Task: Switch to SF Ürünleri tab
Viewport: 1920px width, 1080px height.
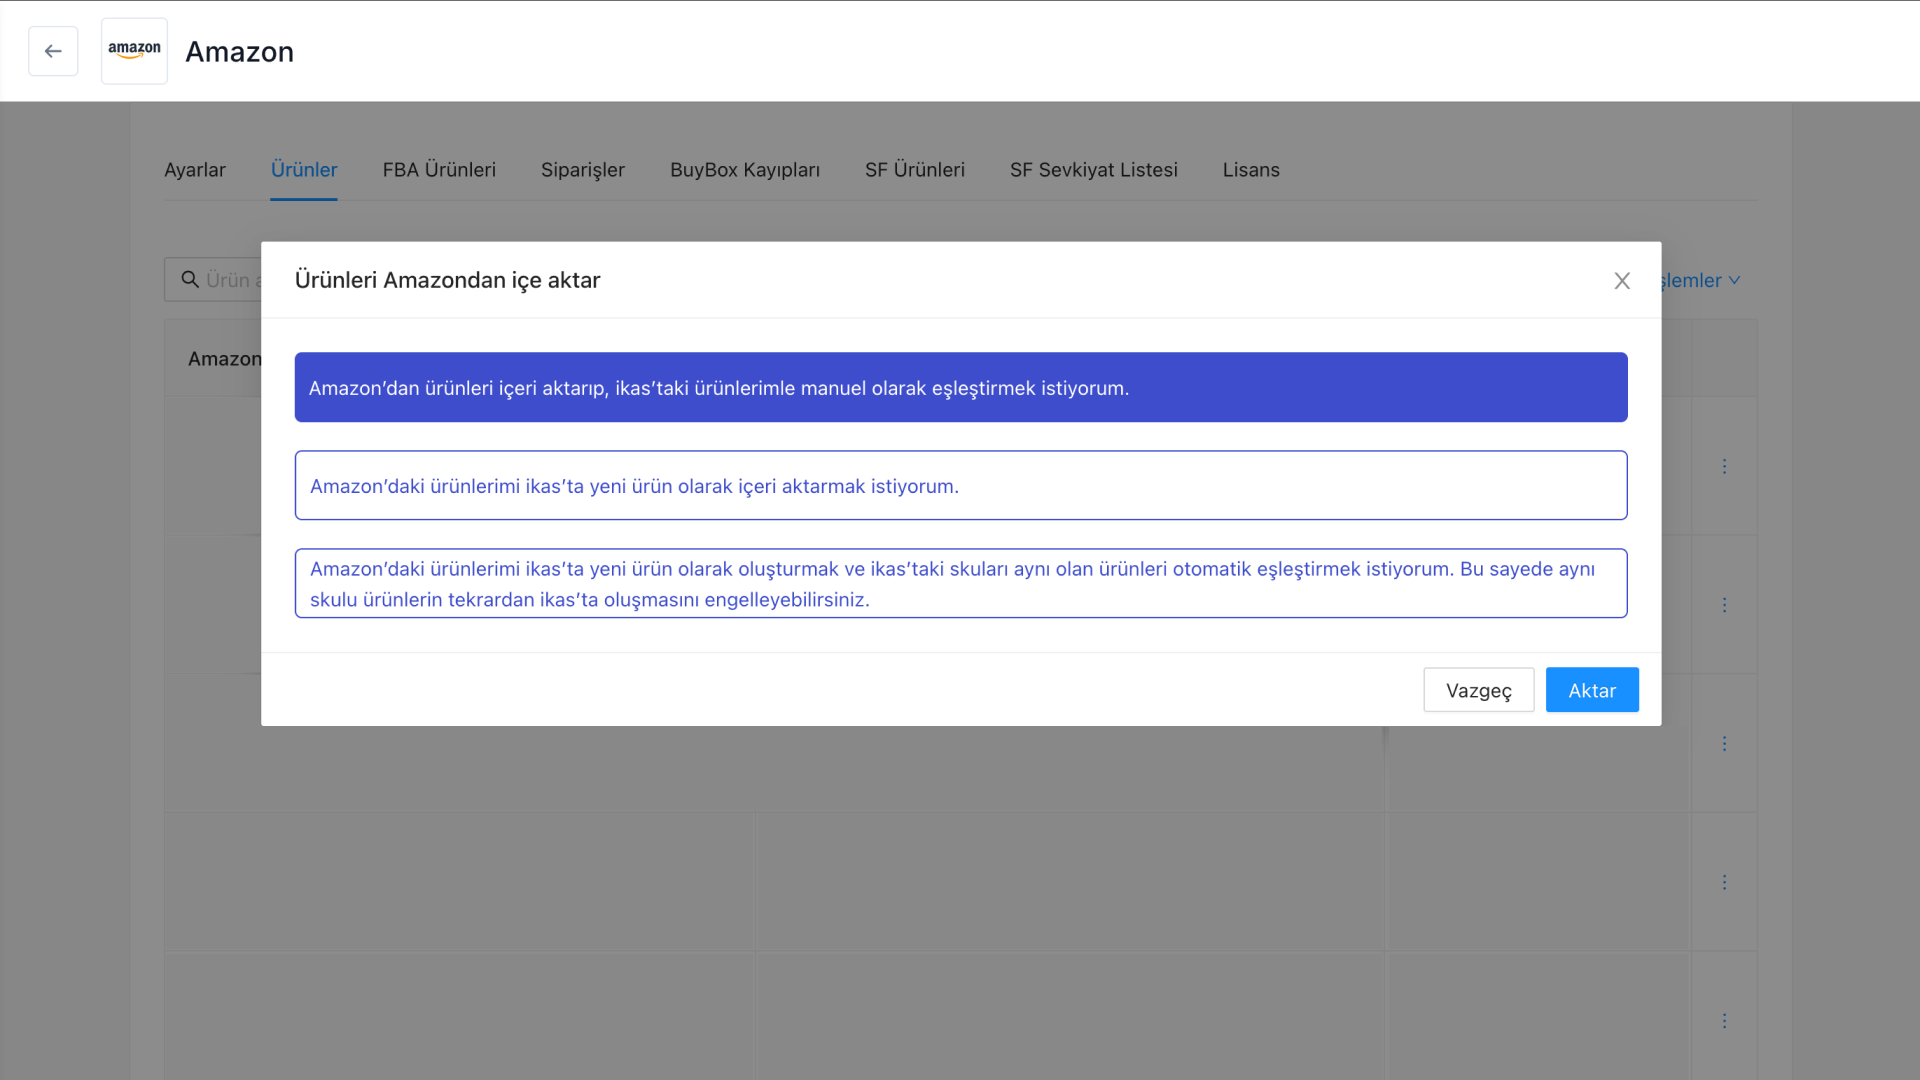Action: pos(915,170)
